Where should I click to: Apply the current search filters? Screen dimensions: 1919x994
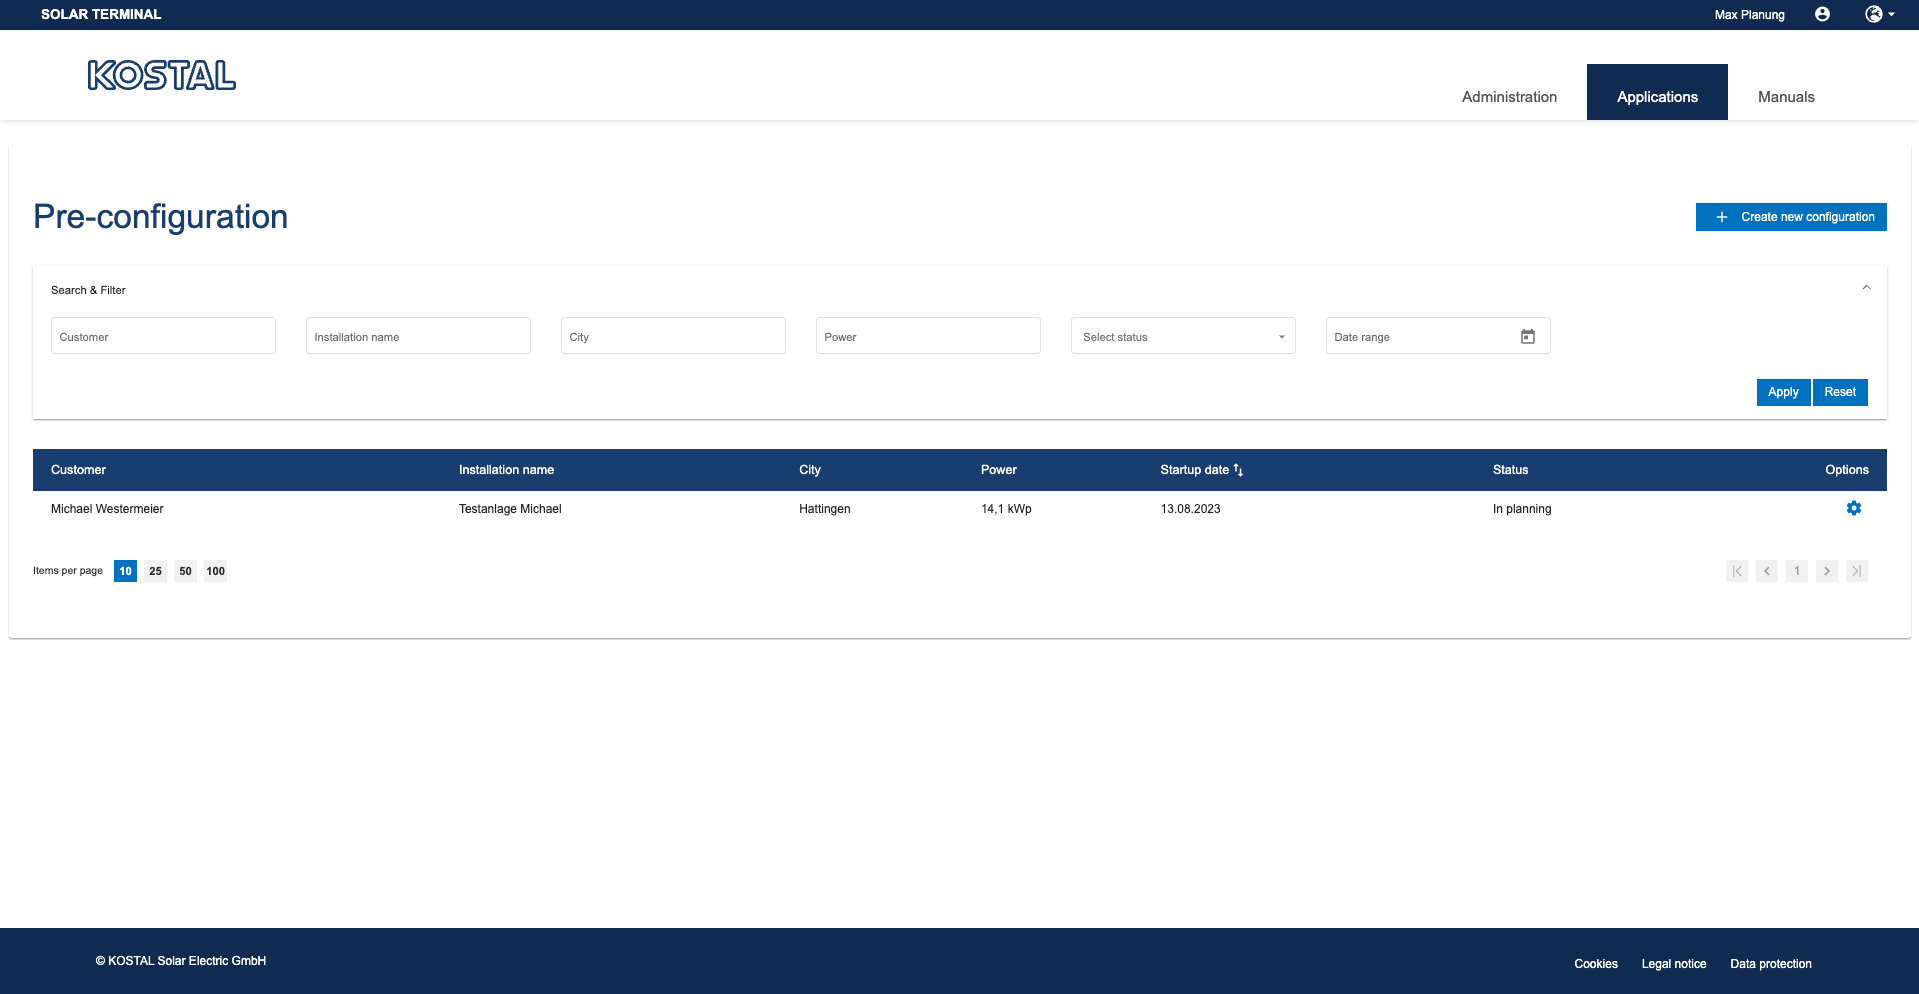(x=1783, y=392)
